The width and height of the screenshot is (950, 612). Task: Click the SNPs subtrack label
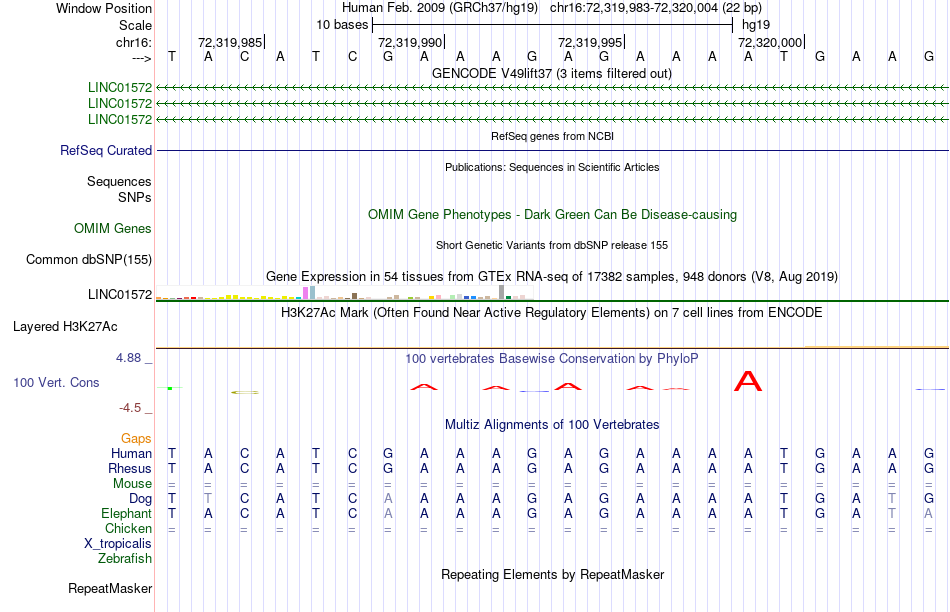pyautogui.click(x=135, y=197)
